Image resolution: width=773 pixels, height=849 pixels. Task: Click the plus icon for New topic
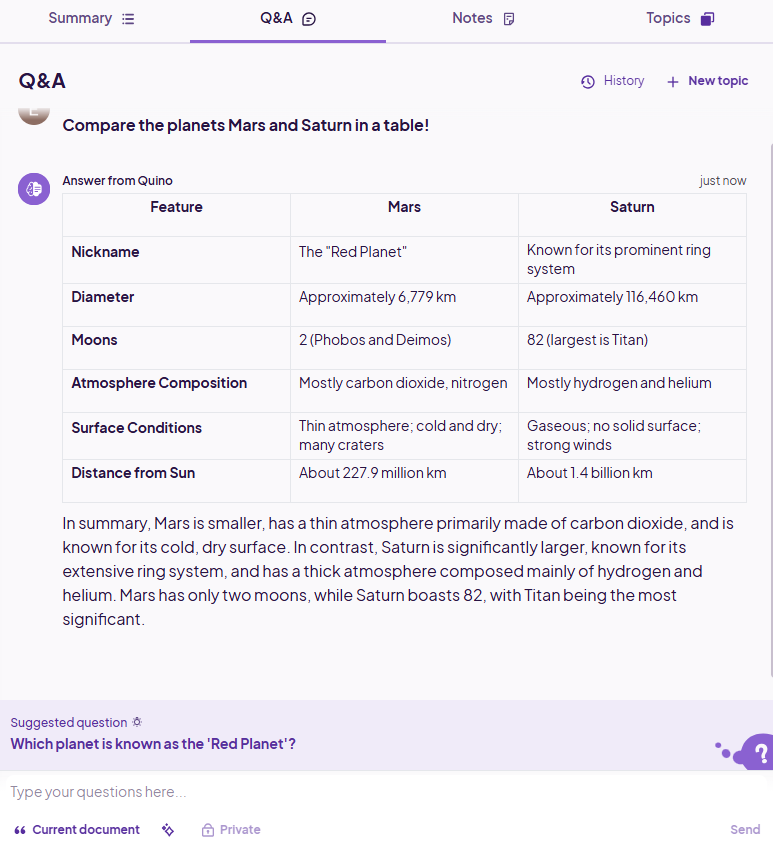(673, 82)
